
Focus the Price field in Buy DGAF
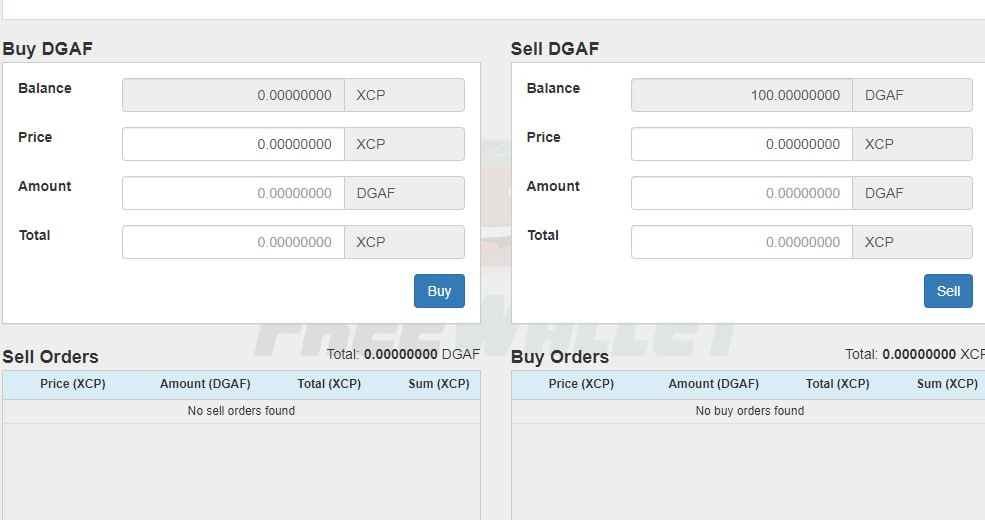[x=234, y=144]
